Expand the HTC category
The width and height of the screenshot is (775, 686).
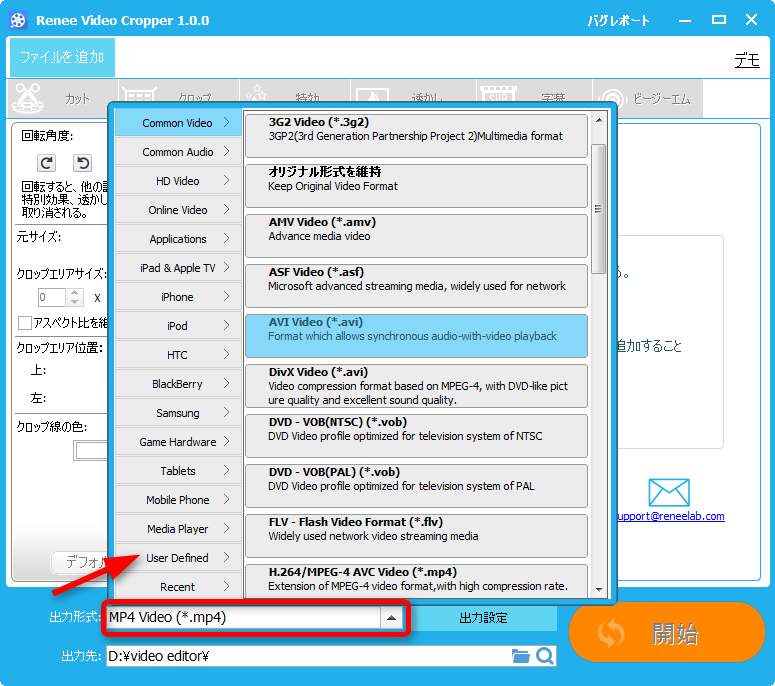coord(178,355)
